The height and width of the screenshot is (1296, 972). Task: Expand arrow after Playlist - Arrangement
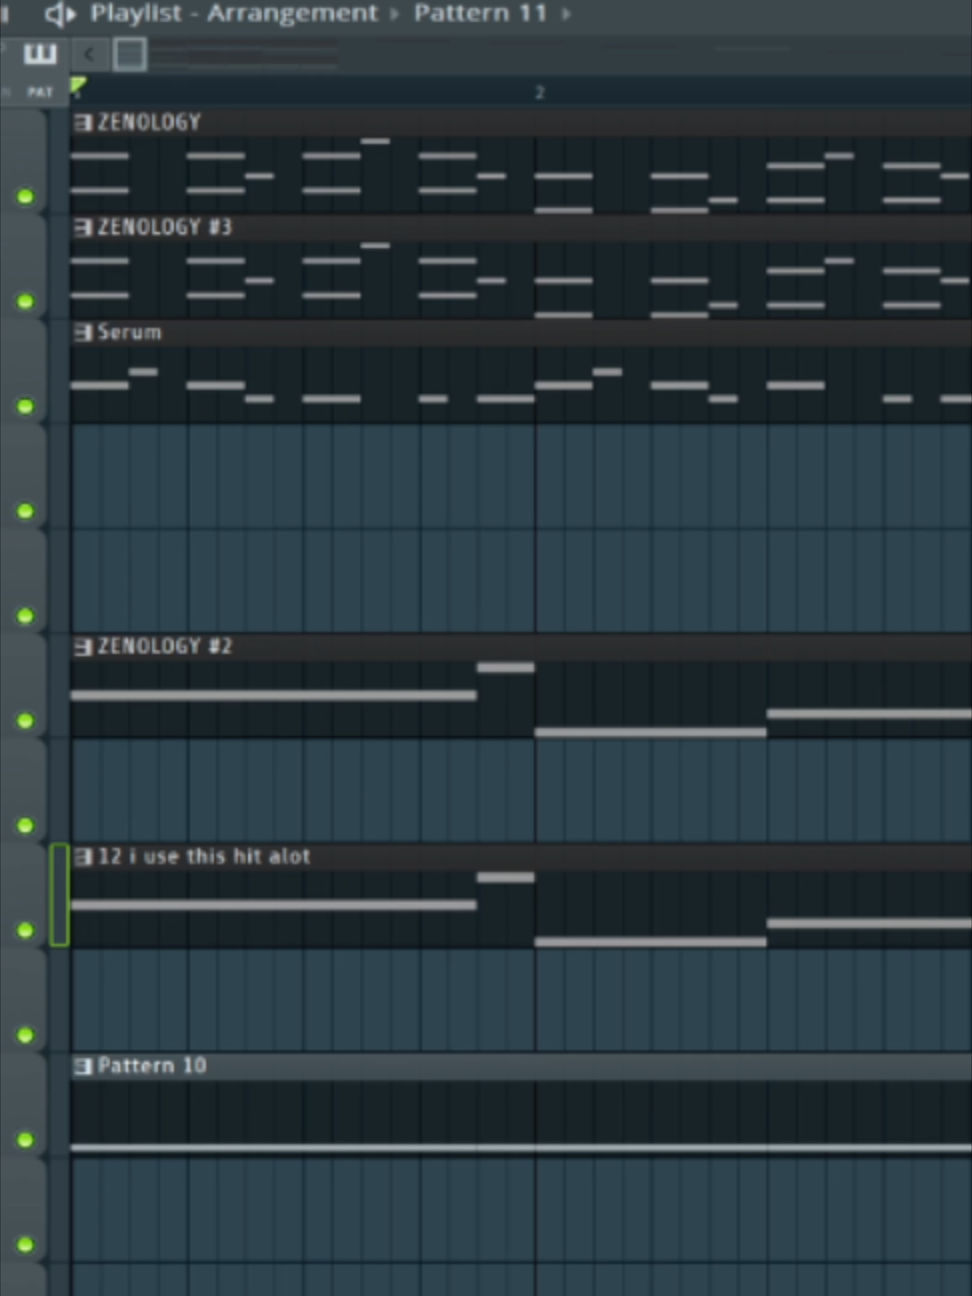point(394,14)
